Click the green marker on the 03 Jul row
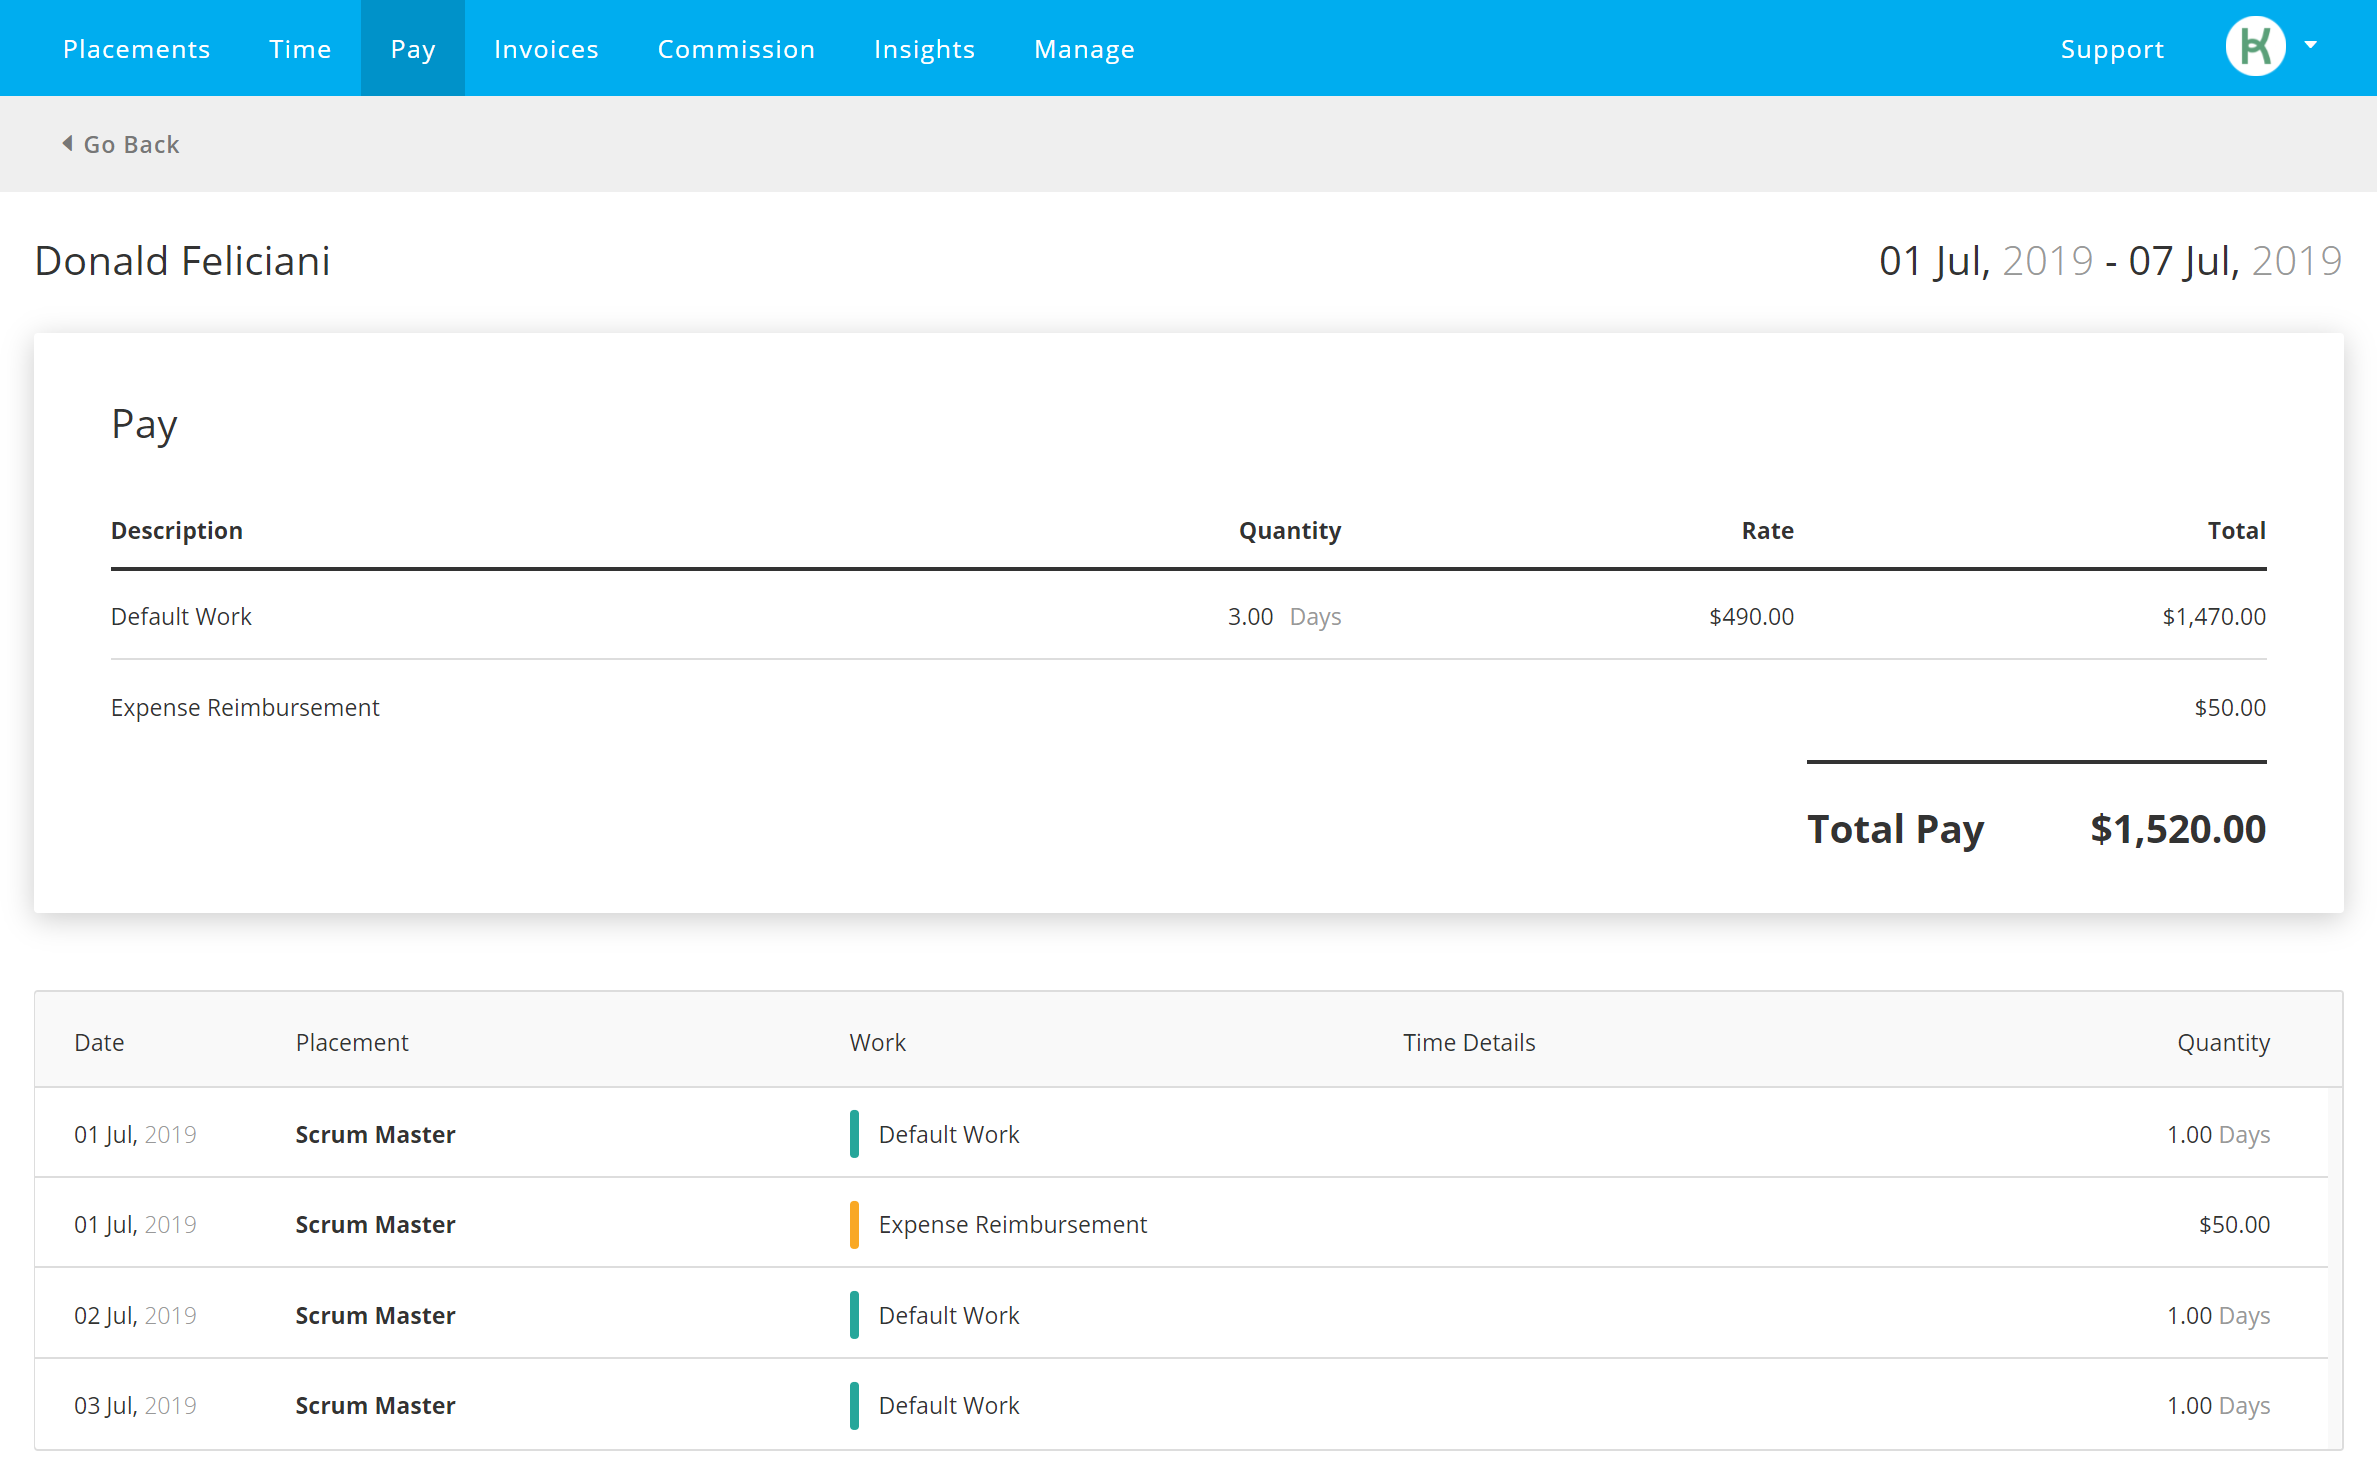 pyautogui.click(x=854, y=1406)
